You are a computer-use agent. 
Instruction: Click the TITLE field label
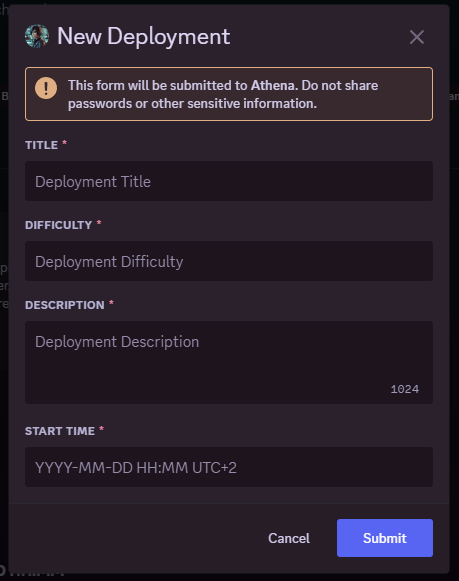click(x=41, y=145)
